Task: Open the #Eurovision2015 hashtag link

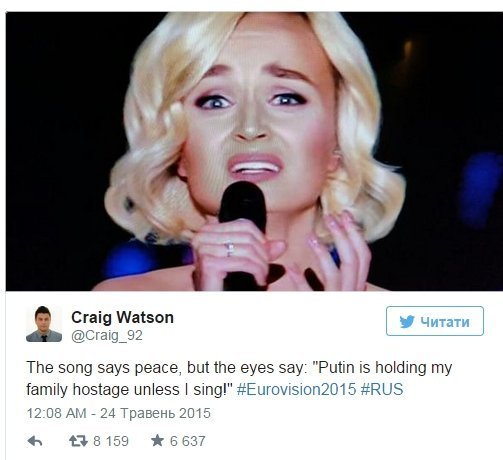Action: tap(296, 389)
